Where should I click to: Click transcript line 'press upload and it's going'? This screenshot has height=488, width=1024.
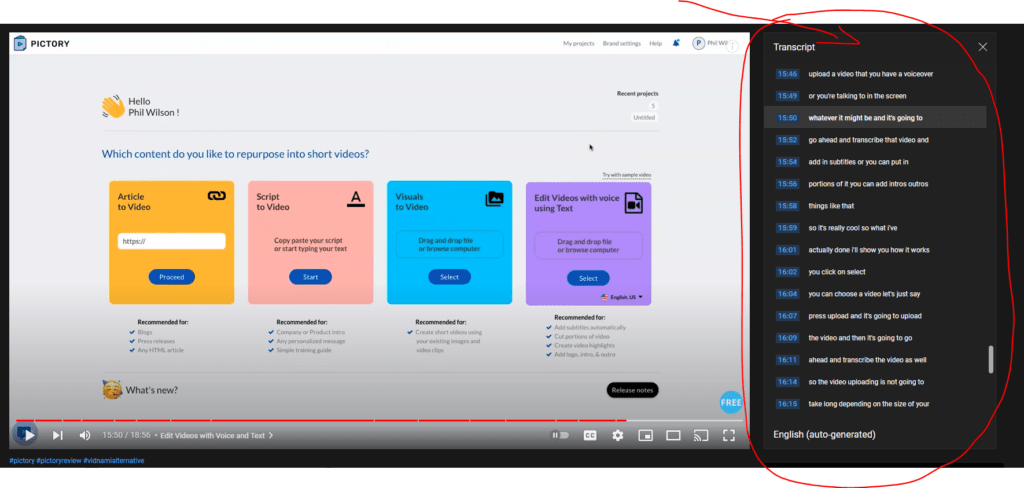pos(865,316)
